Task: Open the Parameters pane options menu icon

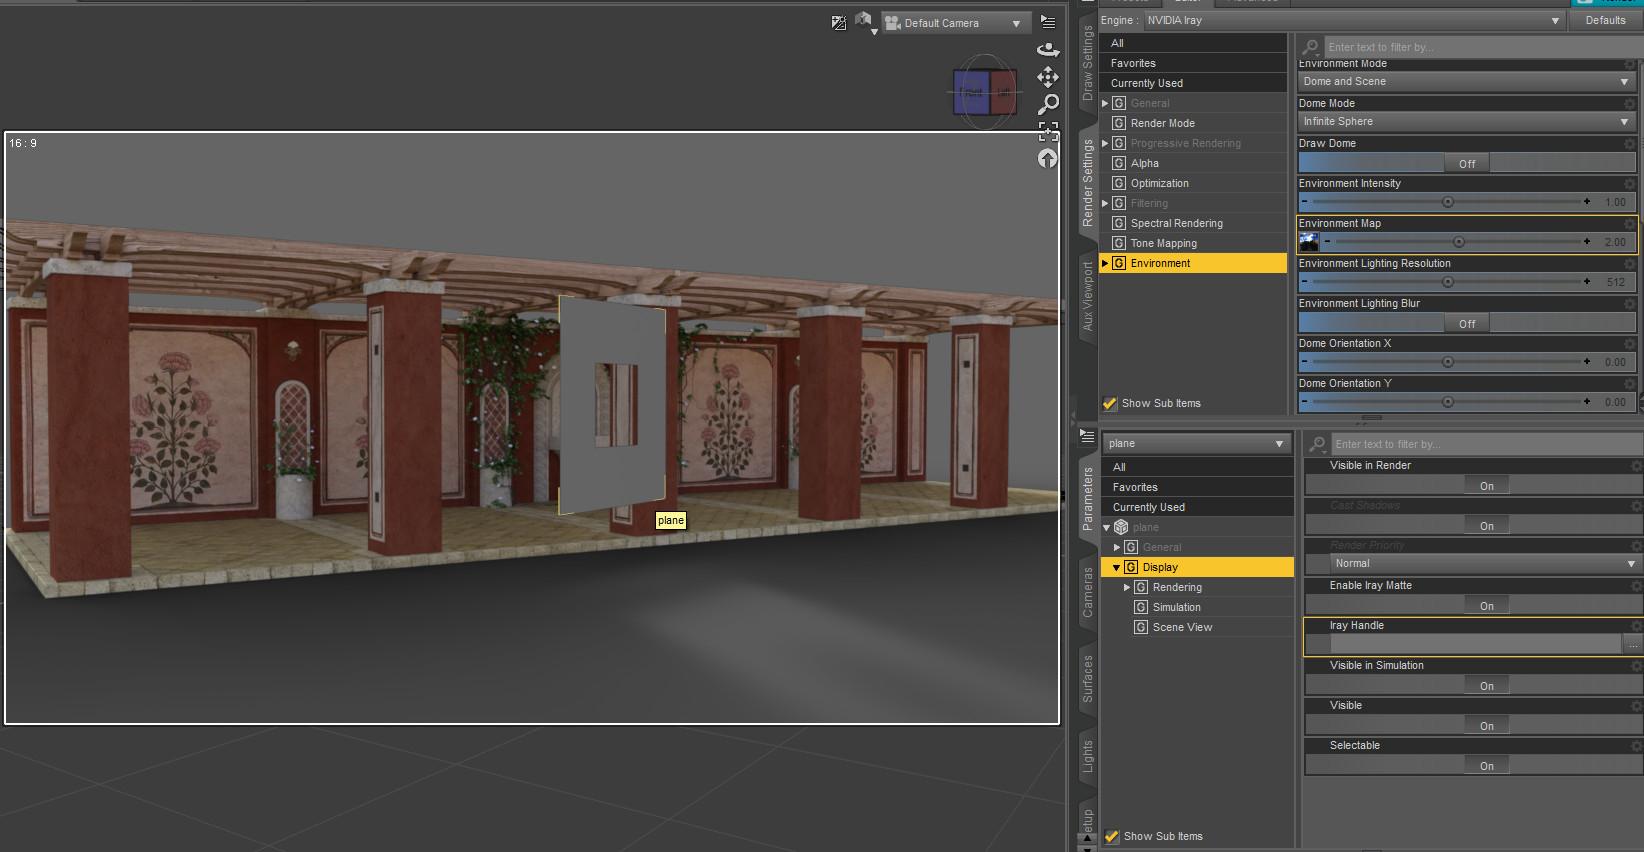Action: [1087, 436]
